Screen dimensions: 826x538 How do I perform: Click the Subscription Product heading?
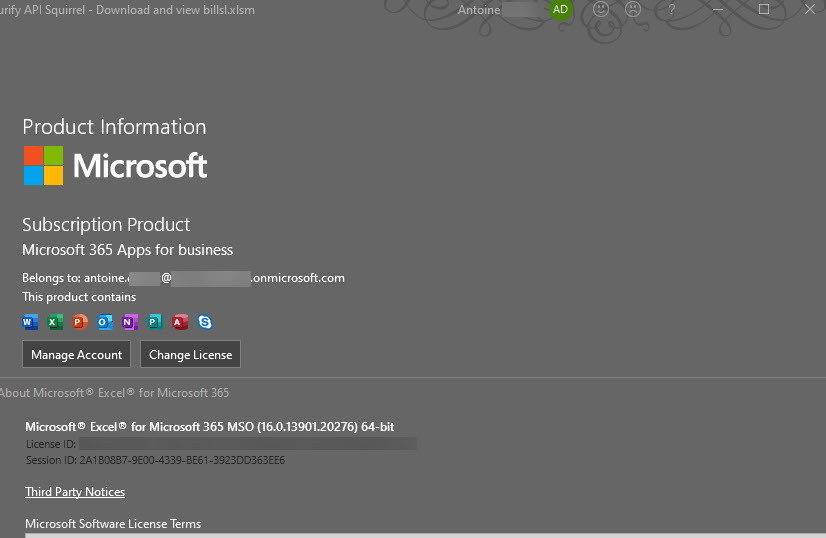coord(106,225)
